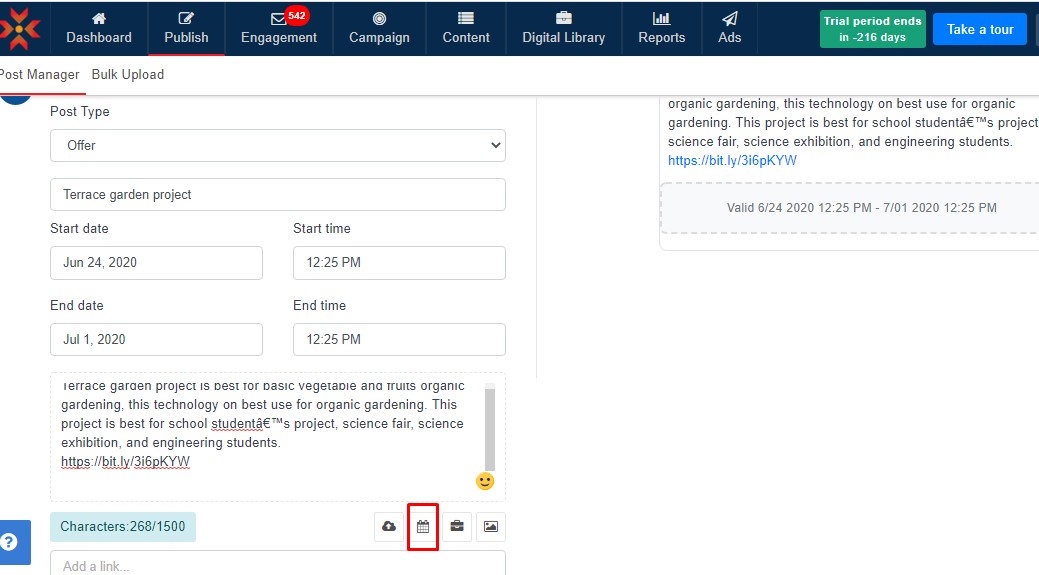1039x575 pixels.
Task: Click the Add a link input field
Action: tap(278, 565)
